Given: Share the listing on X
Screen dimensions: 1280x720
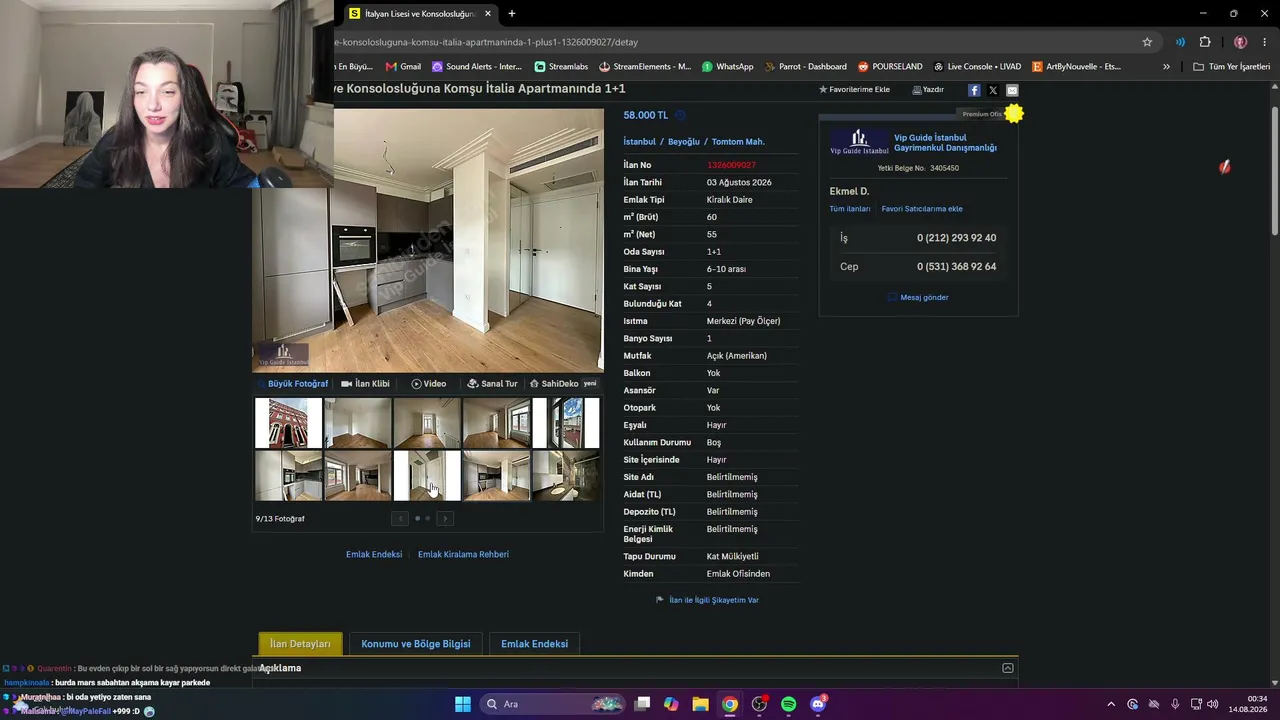Looking at the screenshot, I should (x=993, y=90).
